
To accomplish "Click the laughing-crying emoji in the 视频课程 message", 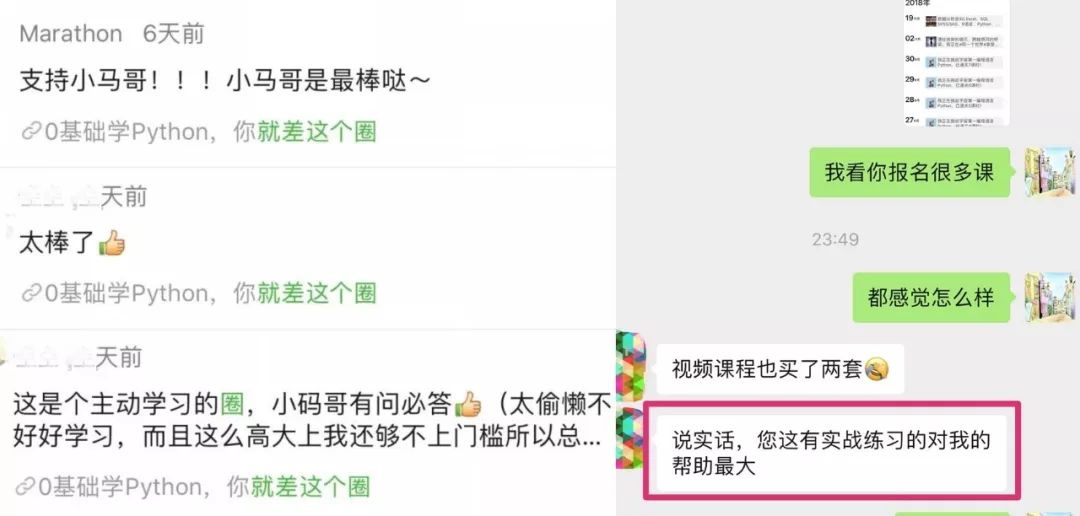I will click(x=876, y=369).
